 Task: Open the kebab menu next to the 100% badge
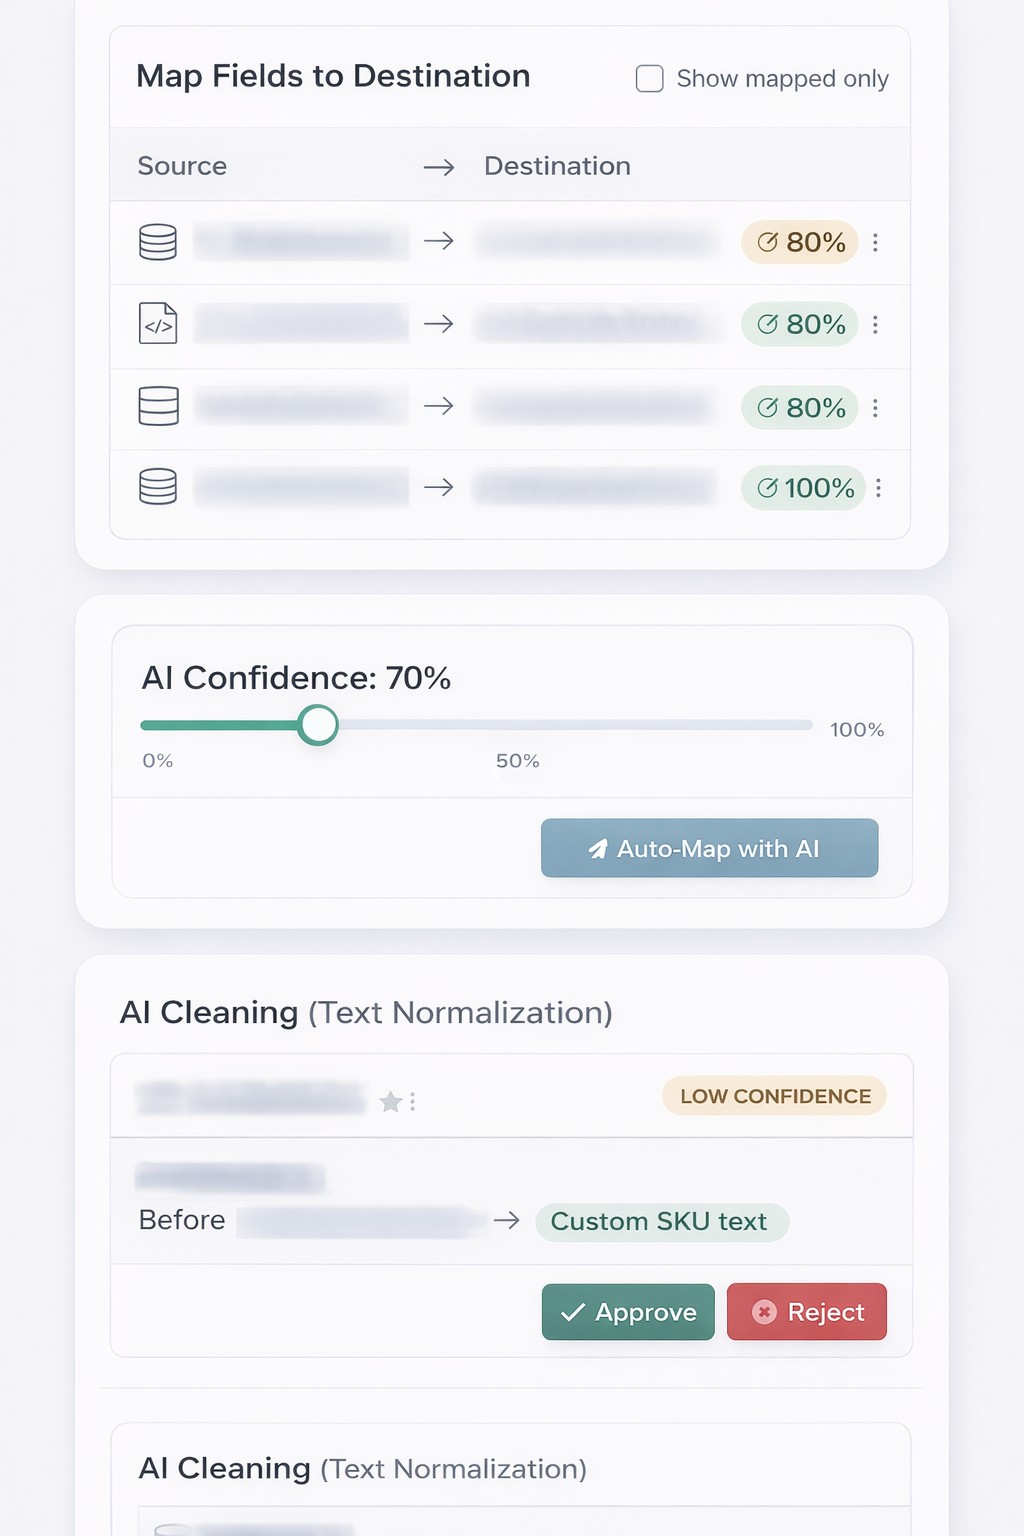878,488
